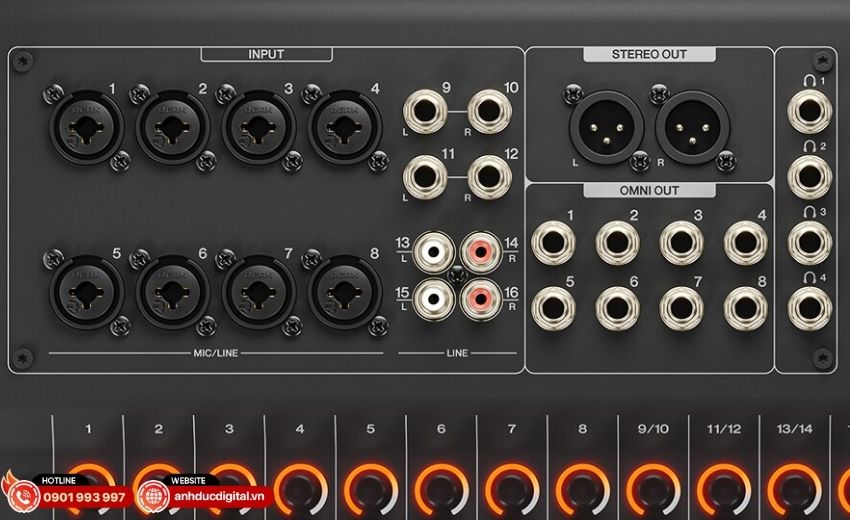The image size is (850, 520).
Task: Click headphone output jack 4
Action: pyautogui.click(x=809, y=309)
